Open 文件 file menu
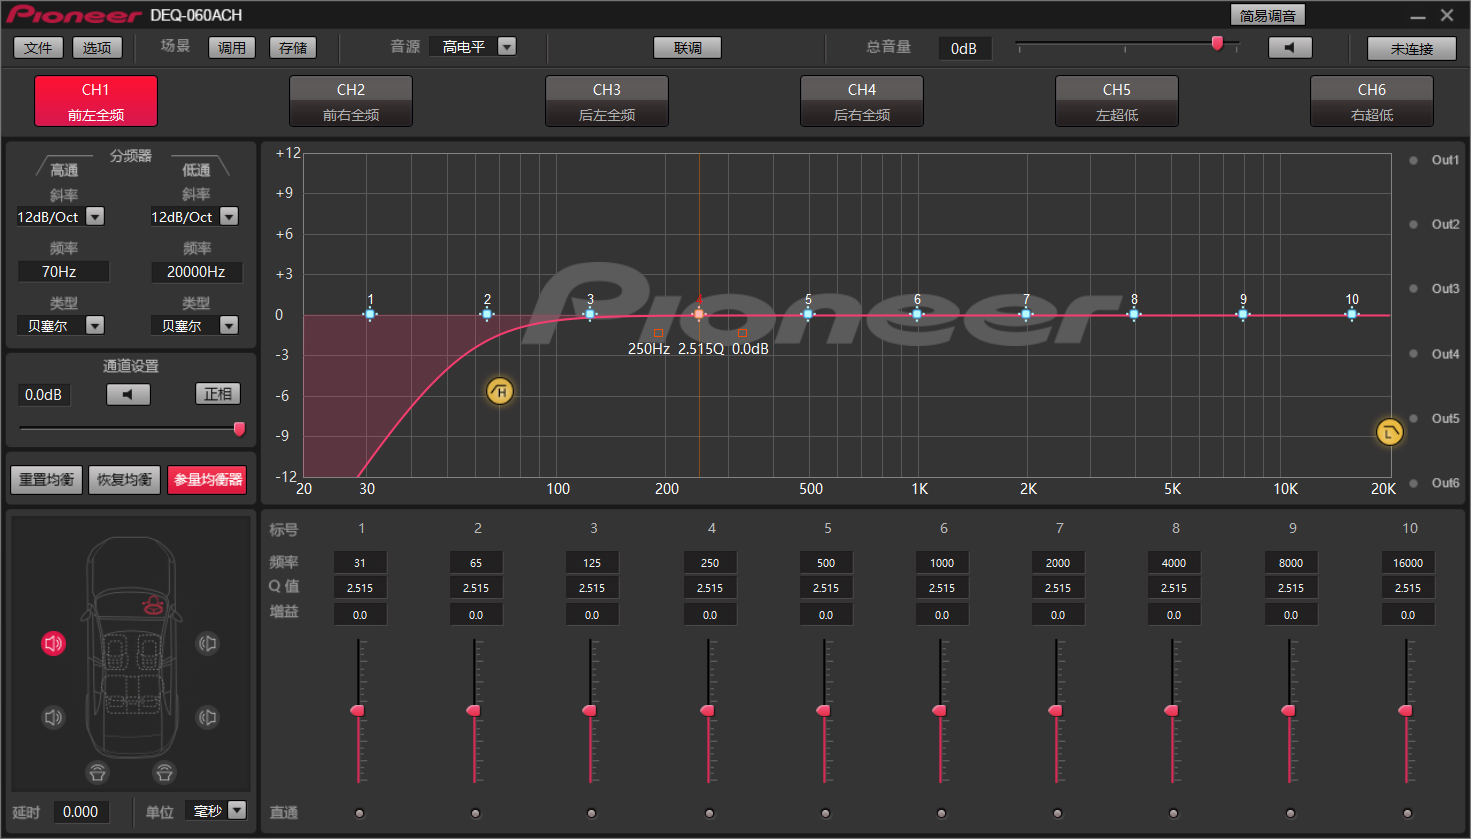The image size is (1471, 839). (x=38, y=48)
